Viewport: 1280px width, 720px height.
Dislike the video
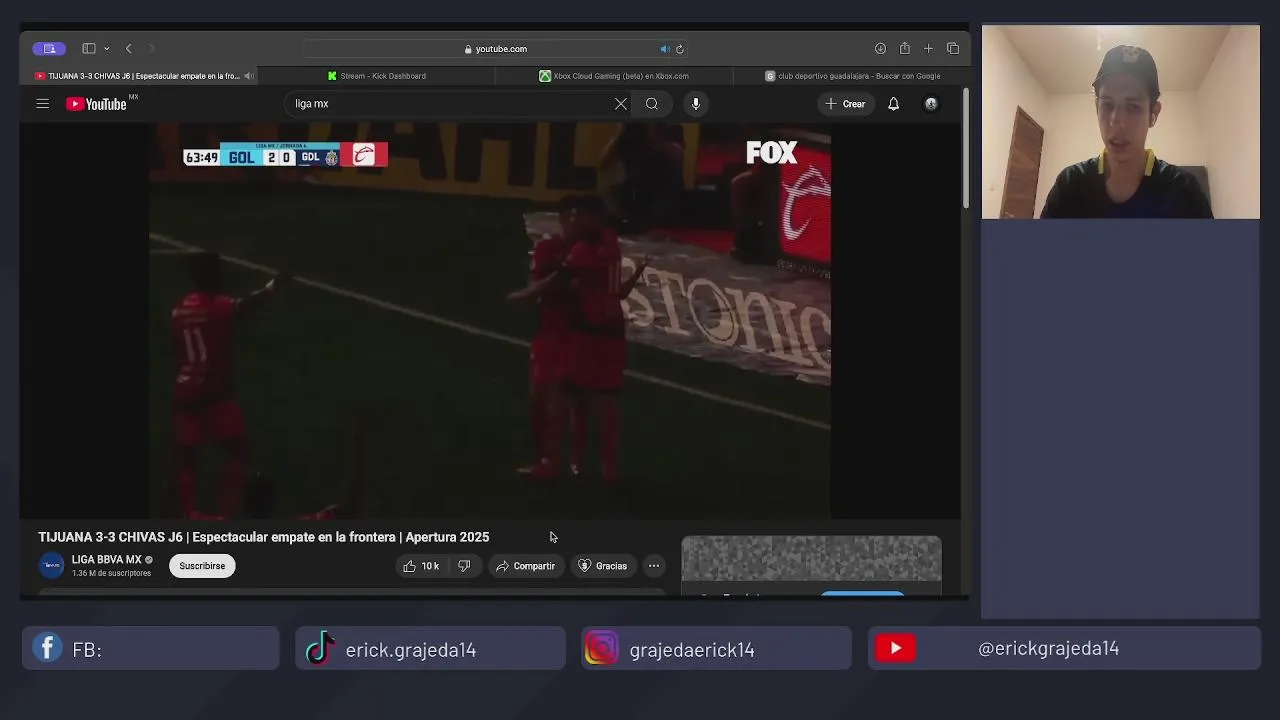click(x=464, y=566)
